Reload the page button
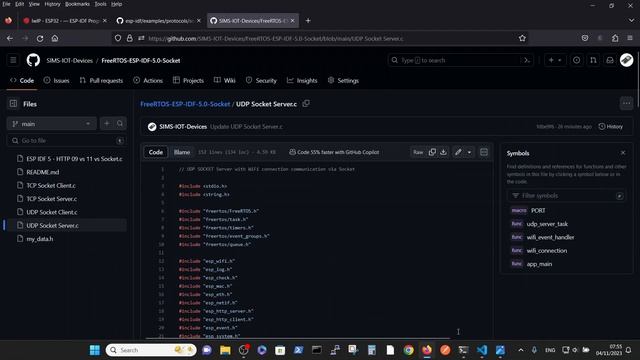 click(x=40, y=38)
